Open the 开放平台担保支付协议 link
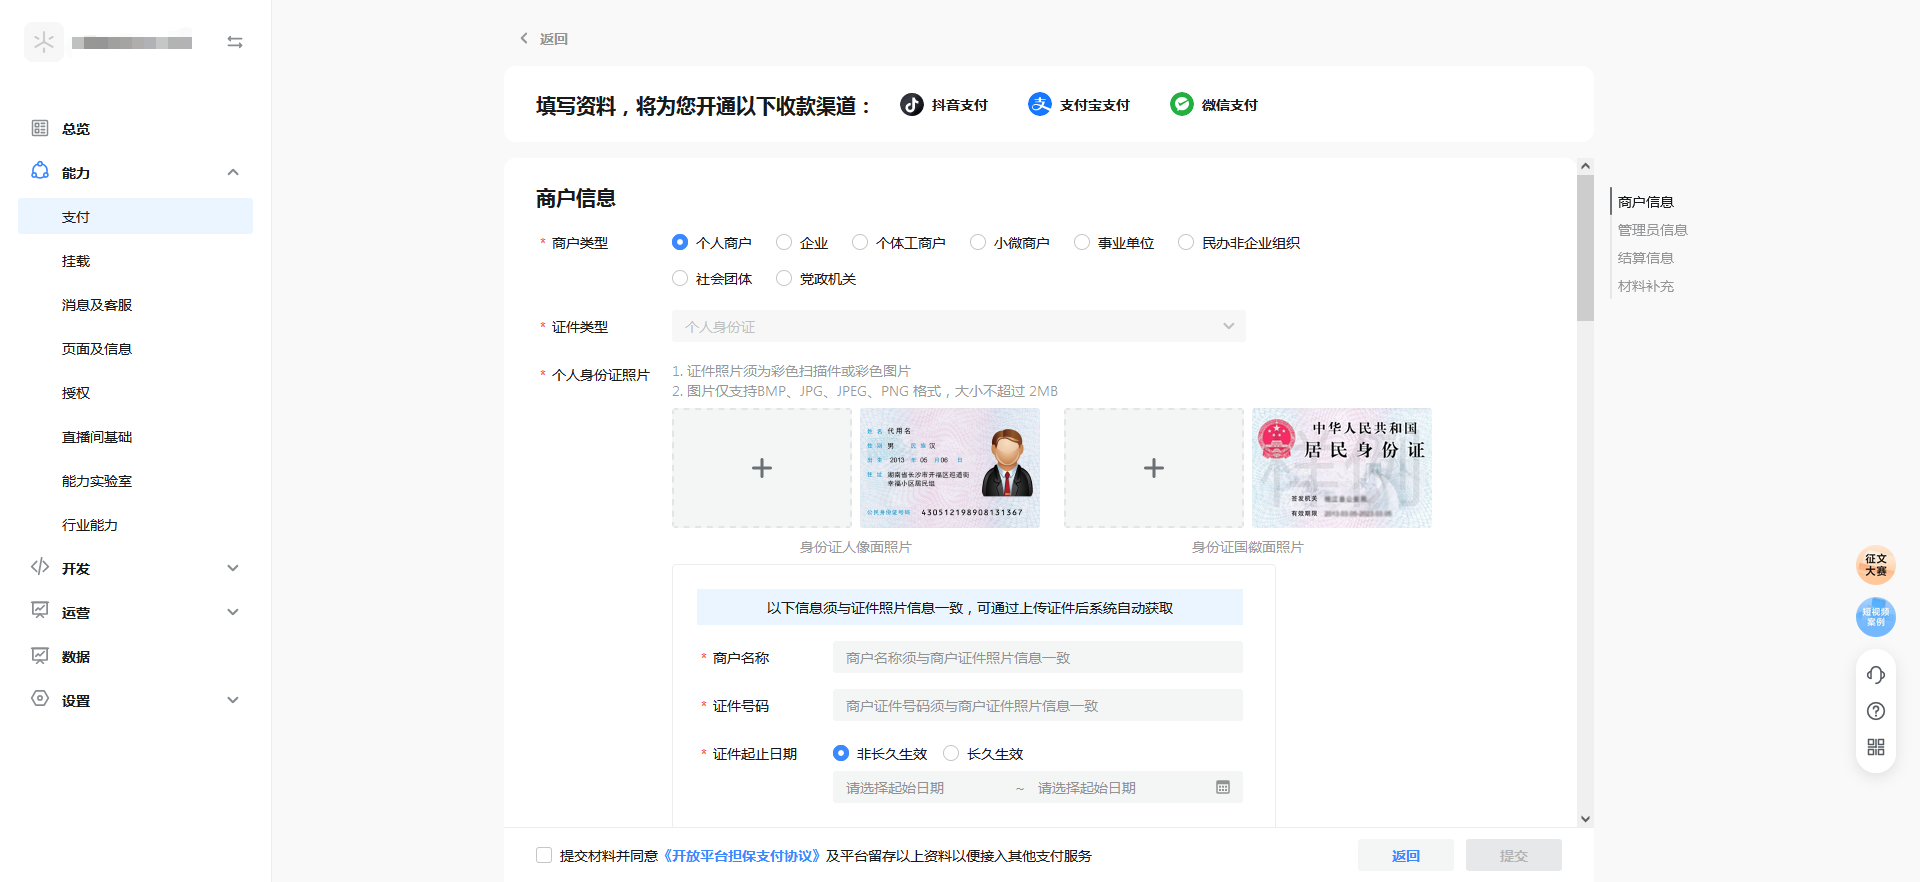 [741, 856]
